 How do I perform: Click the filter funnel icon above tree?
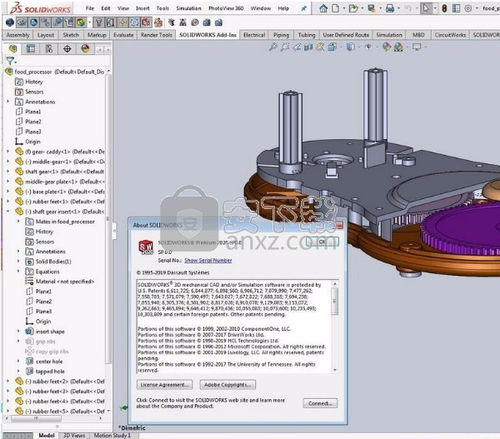point(10,61)
